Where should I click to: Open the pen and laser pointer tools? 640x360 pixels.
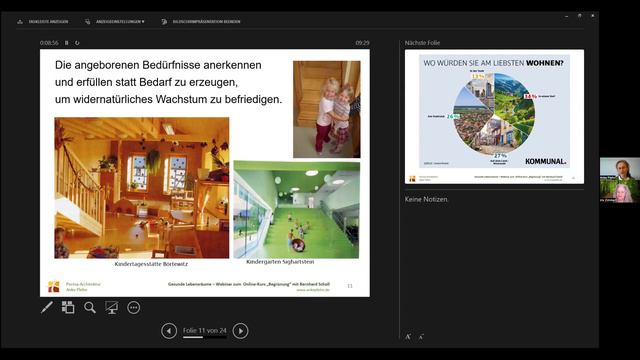47,307
